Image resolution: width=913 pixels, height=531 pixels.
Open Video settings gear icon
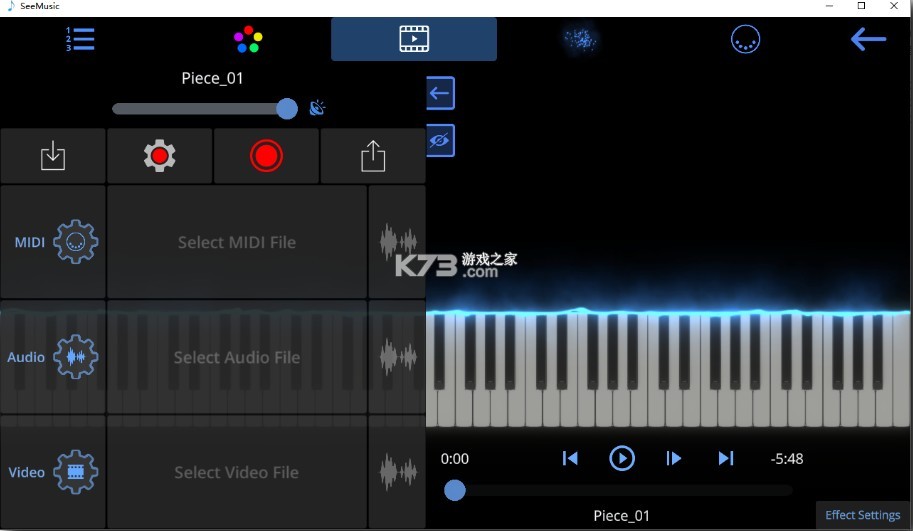(76, 472)
